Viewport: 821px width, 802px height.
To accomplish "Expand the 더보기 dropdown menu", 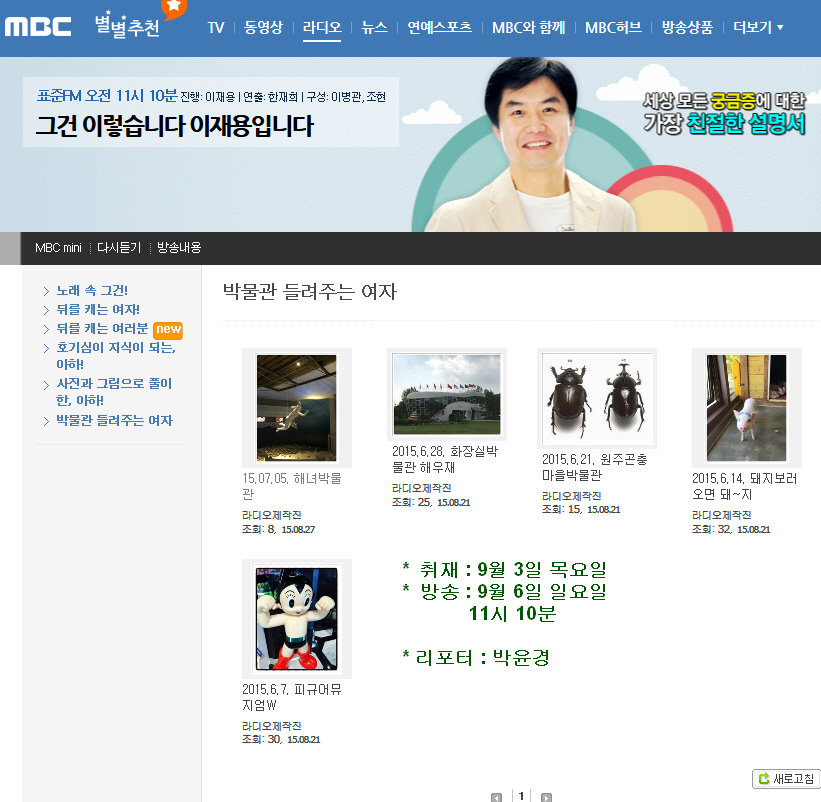I will click(758, 28).
